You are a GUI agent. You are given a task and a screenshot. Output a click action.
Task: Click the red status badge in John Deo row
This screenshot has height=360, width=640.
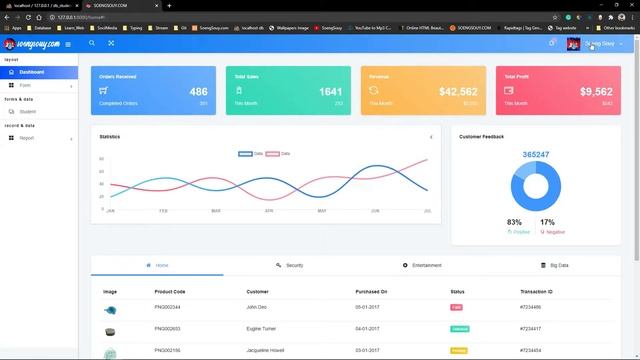tap(456, 307)
